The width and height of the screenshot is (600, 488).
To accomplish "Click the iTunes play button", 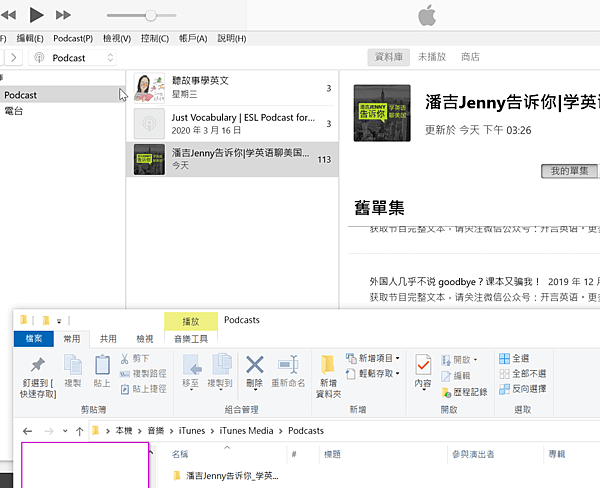I will click(x=36, y=15).
